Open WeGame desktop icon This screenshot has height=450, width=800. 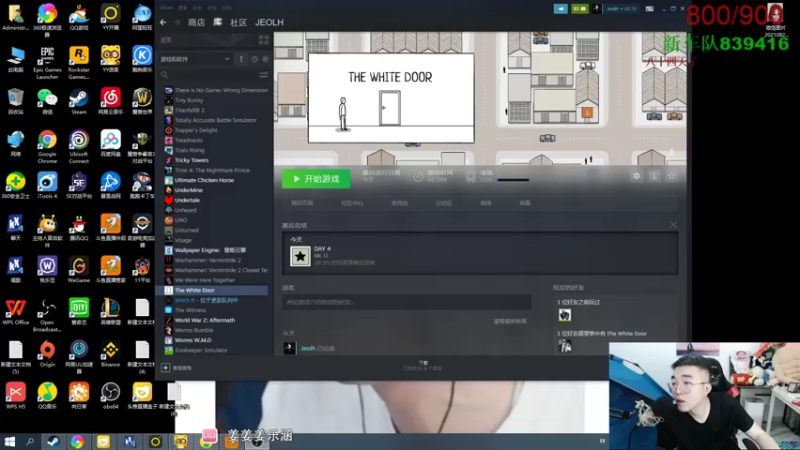pos(79,270)
